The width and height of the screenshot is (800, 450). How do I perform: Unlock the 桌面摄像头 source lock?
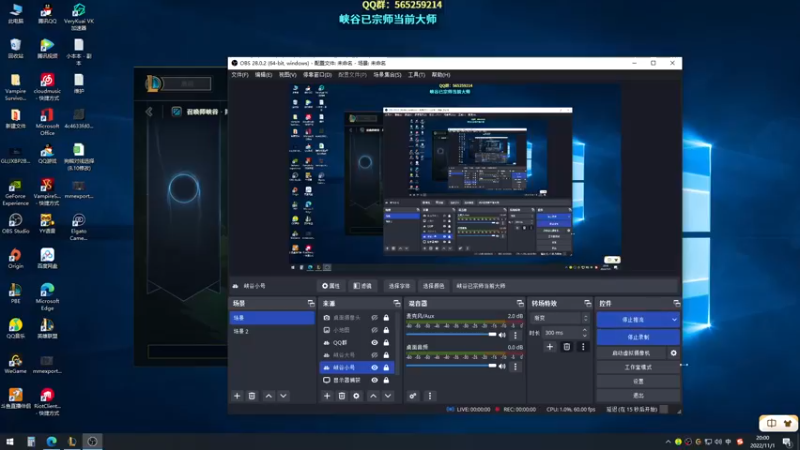(x=386, y=318)
